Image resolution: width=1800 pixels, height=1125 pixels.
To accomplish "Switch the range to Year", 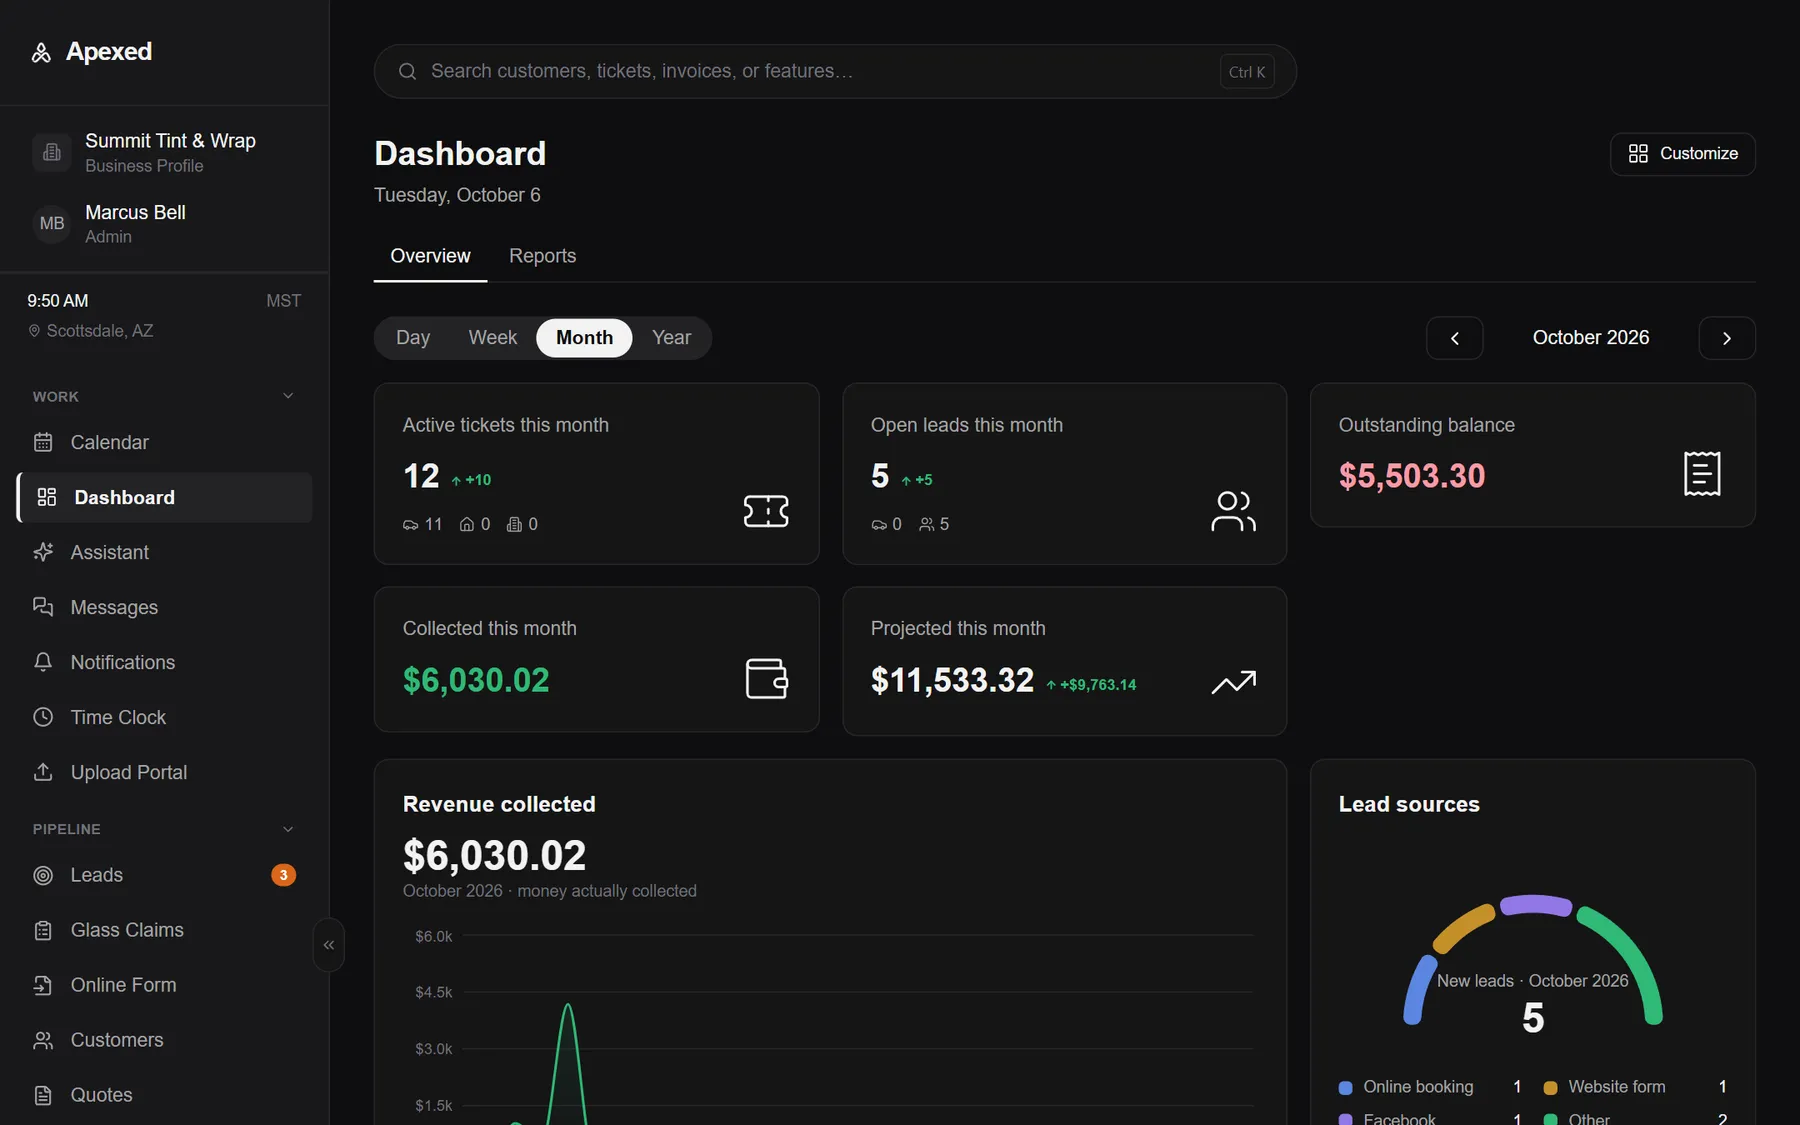I will [x=671, y=338].
